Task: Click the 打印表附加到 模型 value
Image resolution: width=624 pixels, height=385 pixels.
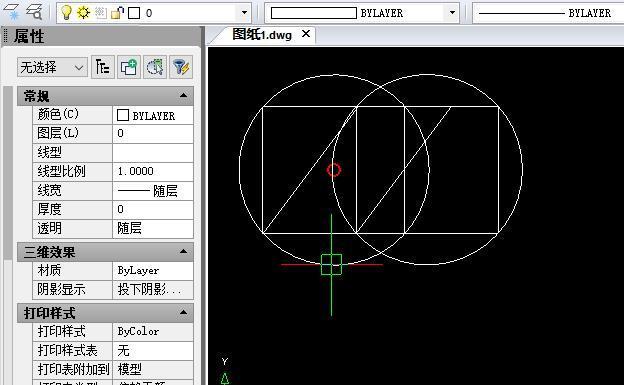Action: pos(153,369)
